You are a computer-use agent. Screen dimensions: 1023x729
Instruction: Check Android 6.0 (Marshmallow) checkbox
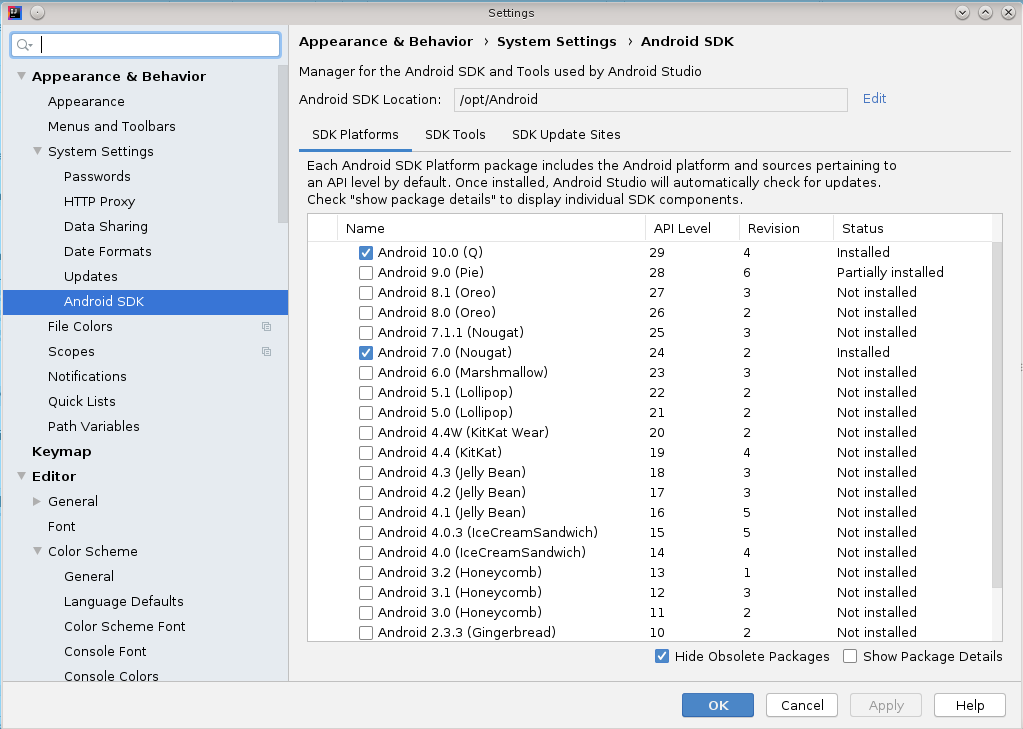[366, 373]
